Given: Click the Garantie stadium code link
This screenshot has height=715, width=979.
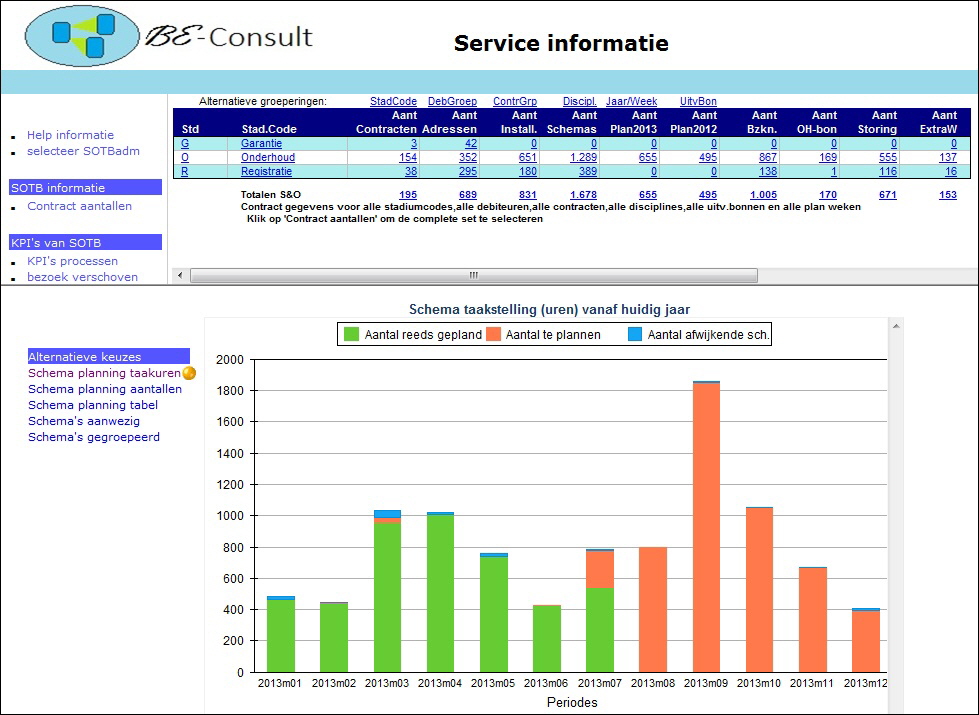Looking at the screenshot, I should point(261,144).
